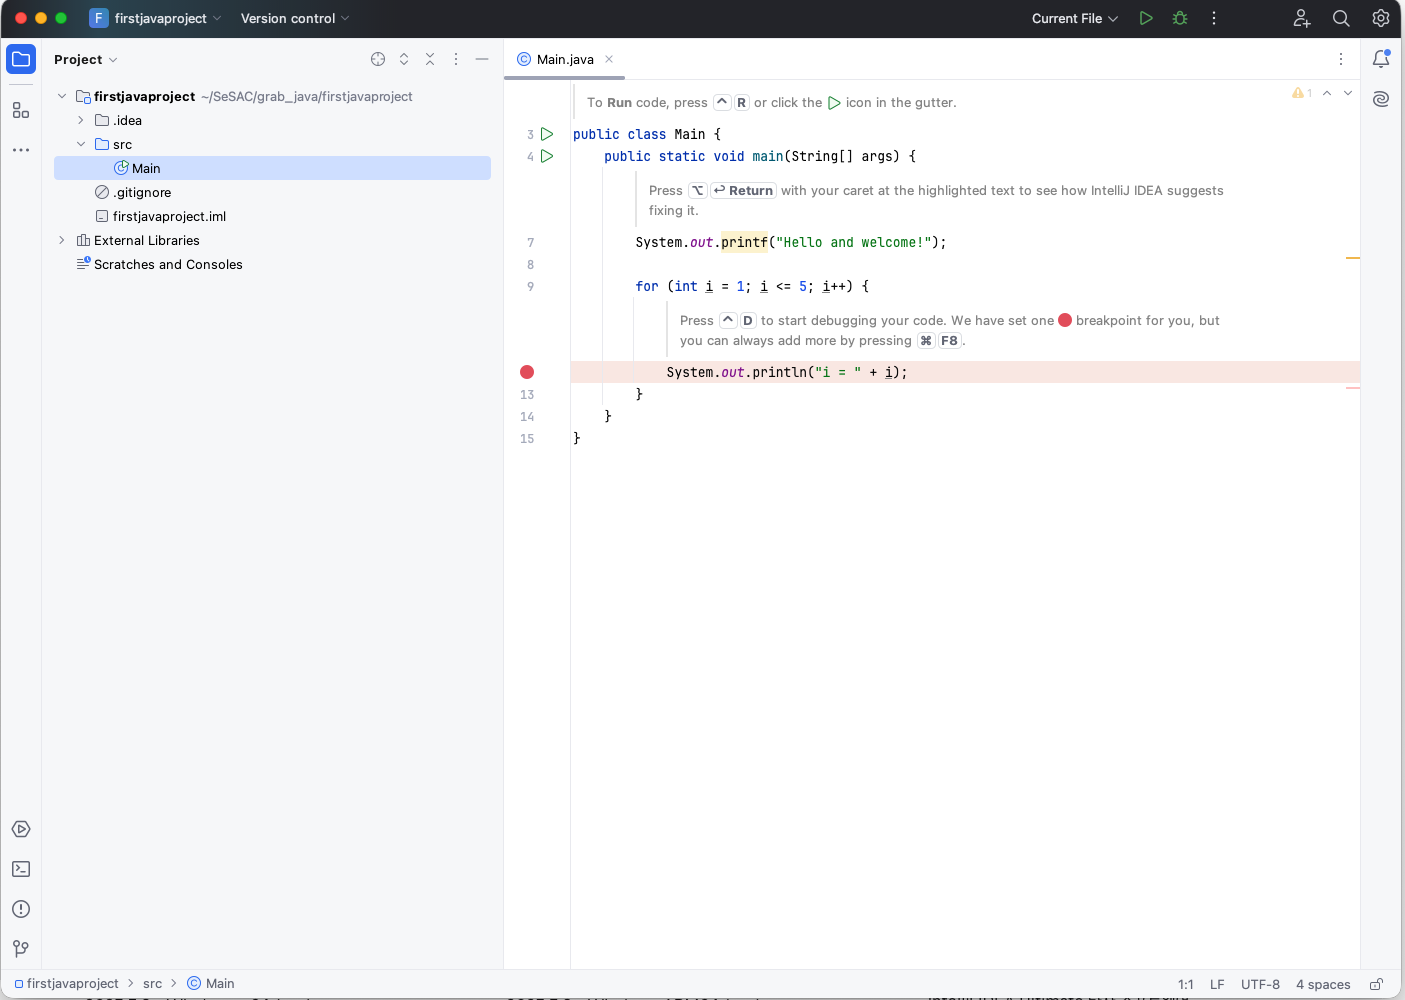The width and height of the screenshot is (1405, 1000).
Task: Change UTF-8 file encoding
Action: pos(1260,984)
